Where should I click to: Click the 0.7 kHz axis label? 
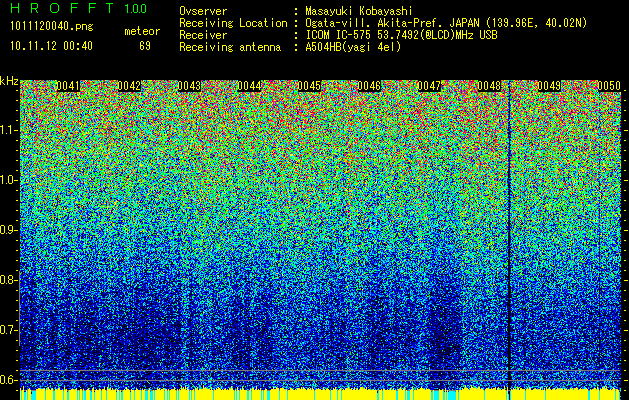pos(9,330)
